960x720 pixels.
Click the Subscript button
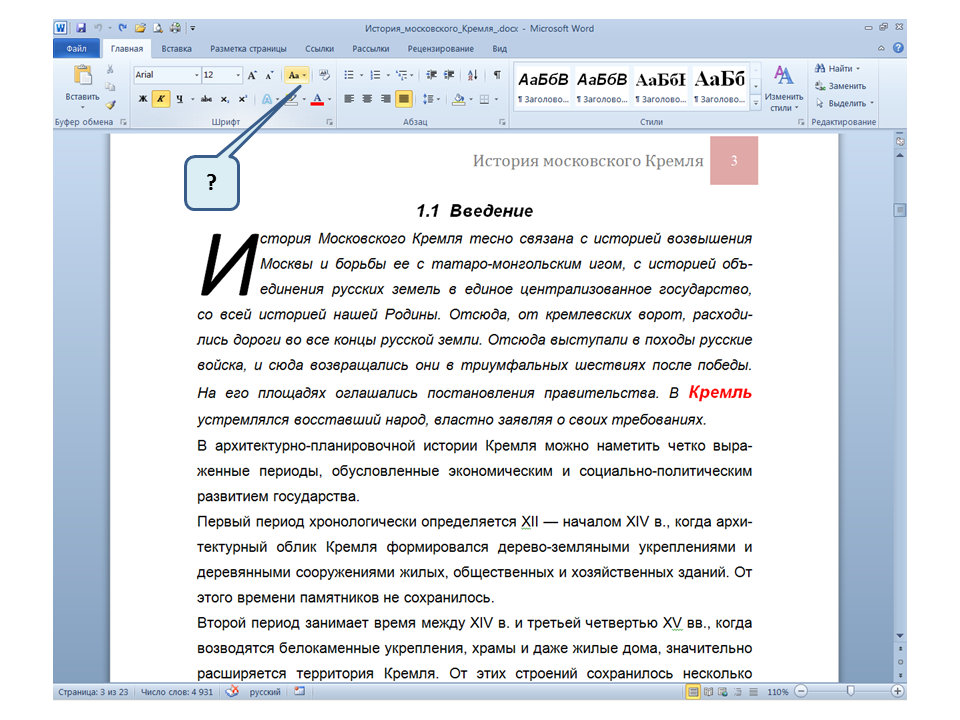pyautogui.click(x=226, y=99)
